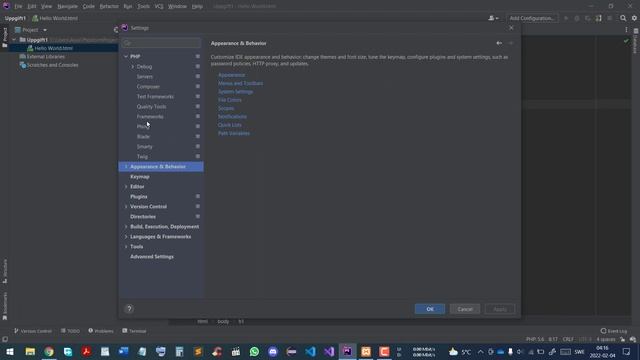Open WhatsApp from taskbar
The image size is (640, 360).
254,351
